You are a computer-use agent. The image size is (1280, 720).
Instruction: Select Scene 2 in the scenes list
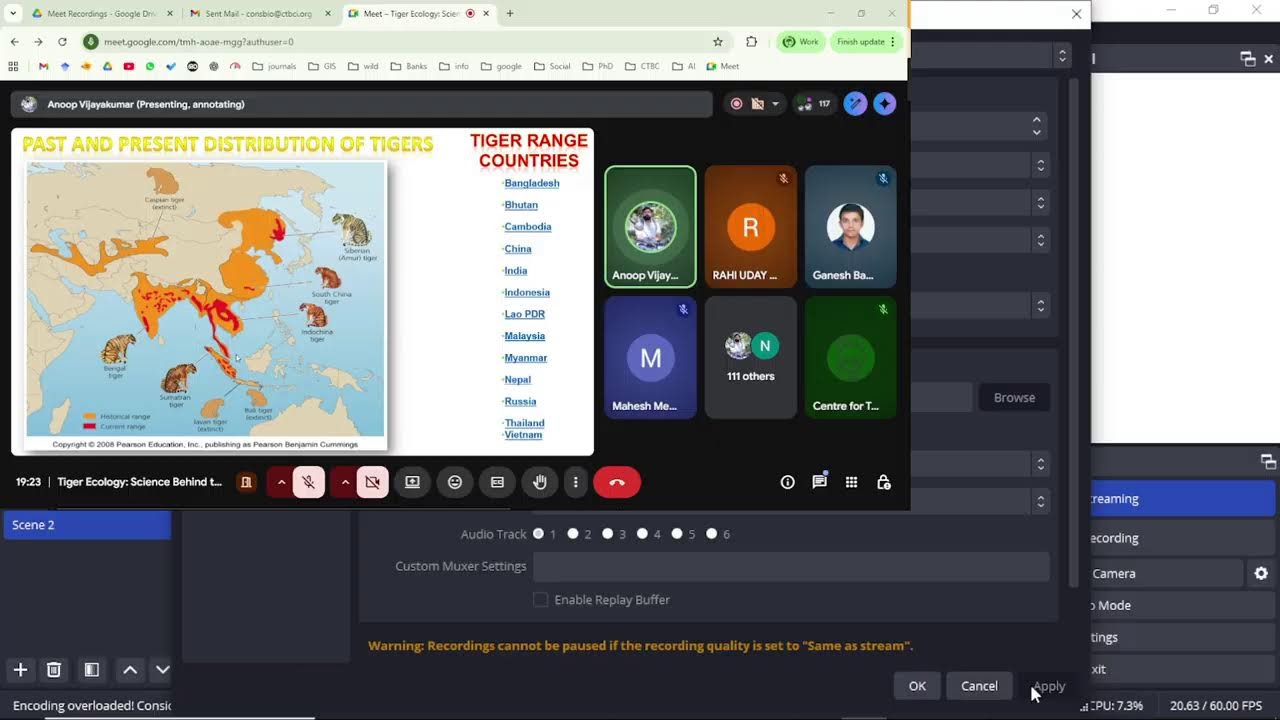[x=87, y=525]
